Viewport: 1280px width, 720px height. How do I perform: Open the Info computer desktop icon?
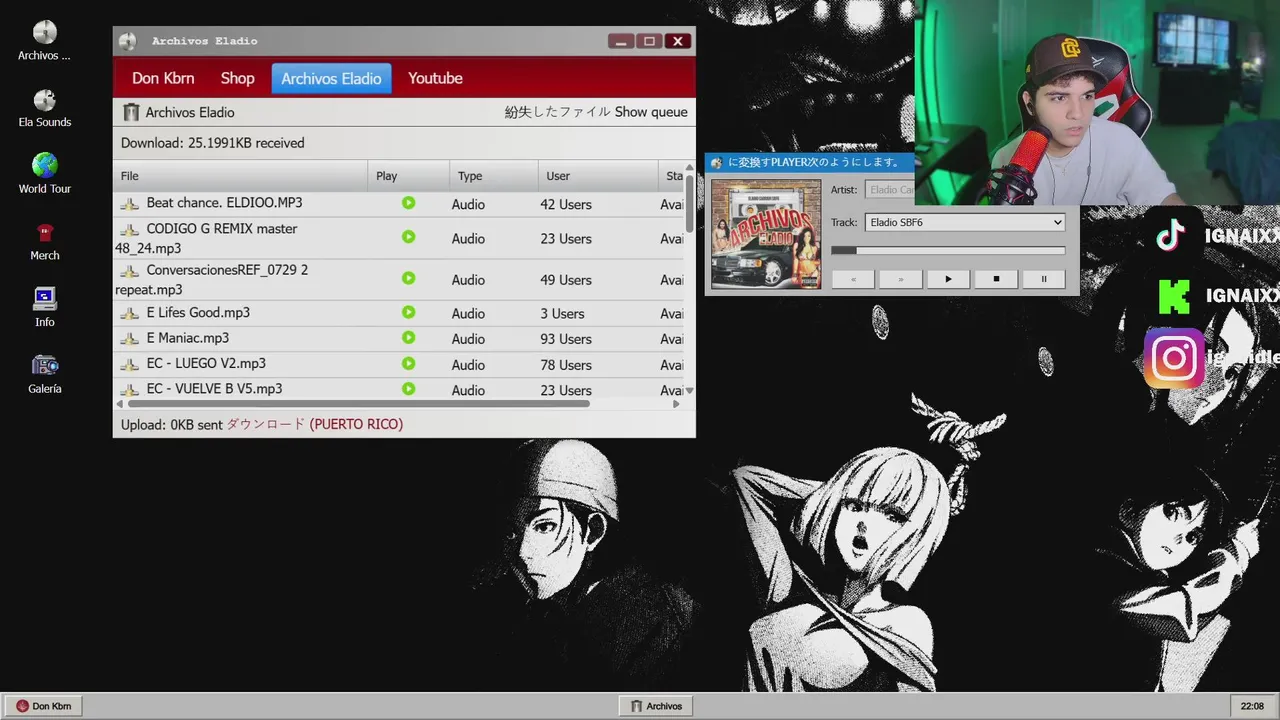coord(45,308)
